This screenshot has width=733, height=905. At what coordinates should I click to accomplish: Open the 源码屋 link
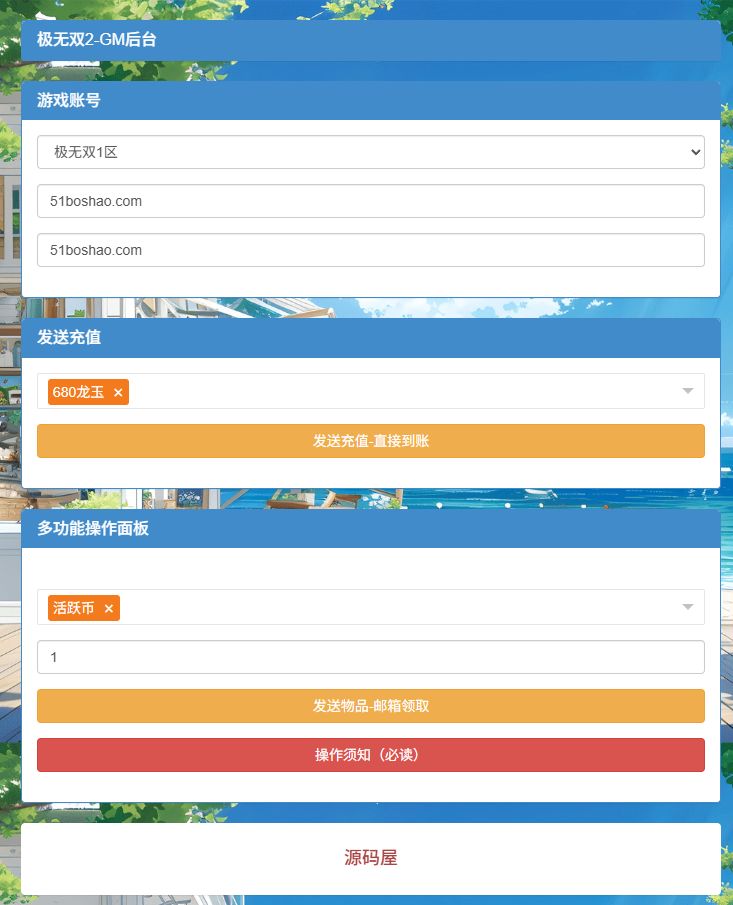pyautogui.click(x=371, y=858)
